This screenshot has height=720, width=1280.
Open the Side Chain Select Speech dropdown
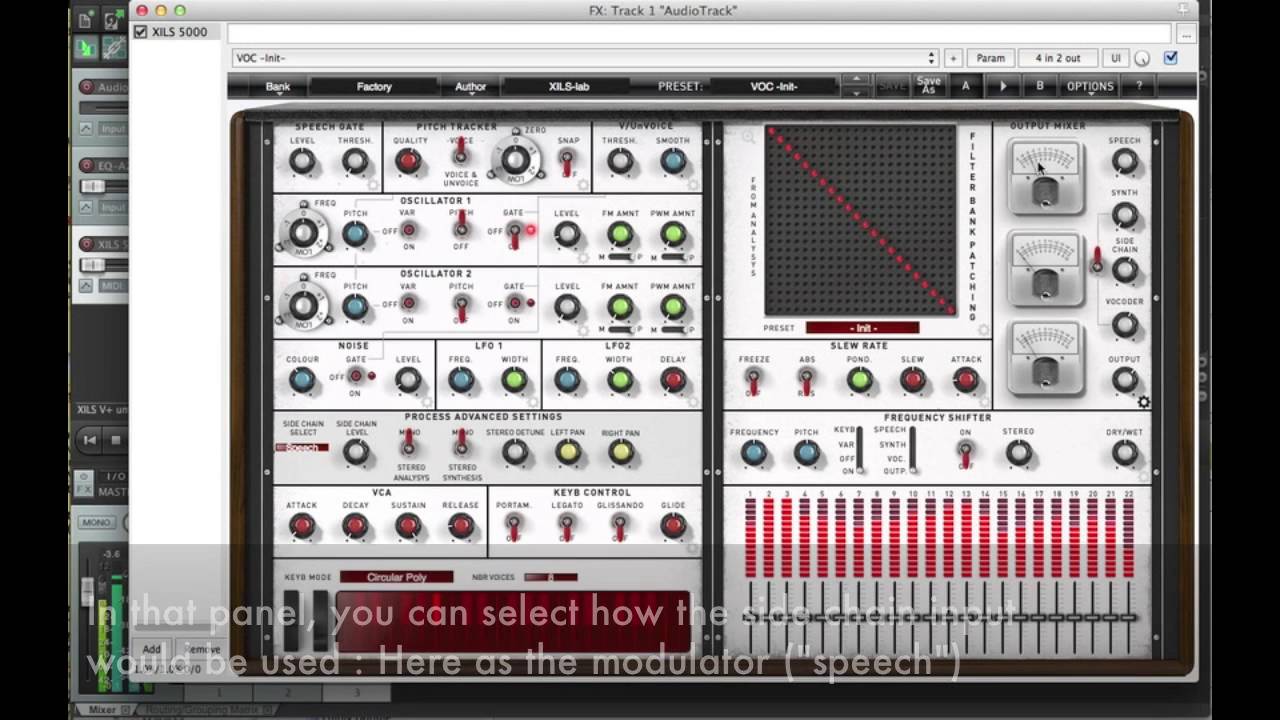click(302, 447)
